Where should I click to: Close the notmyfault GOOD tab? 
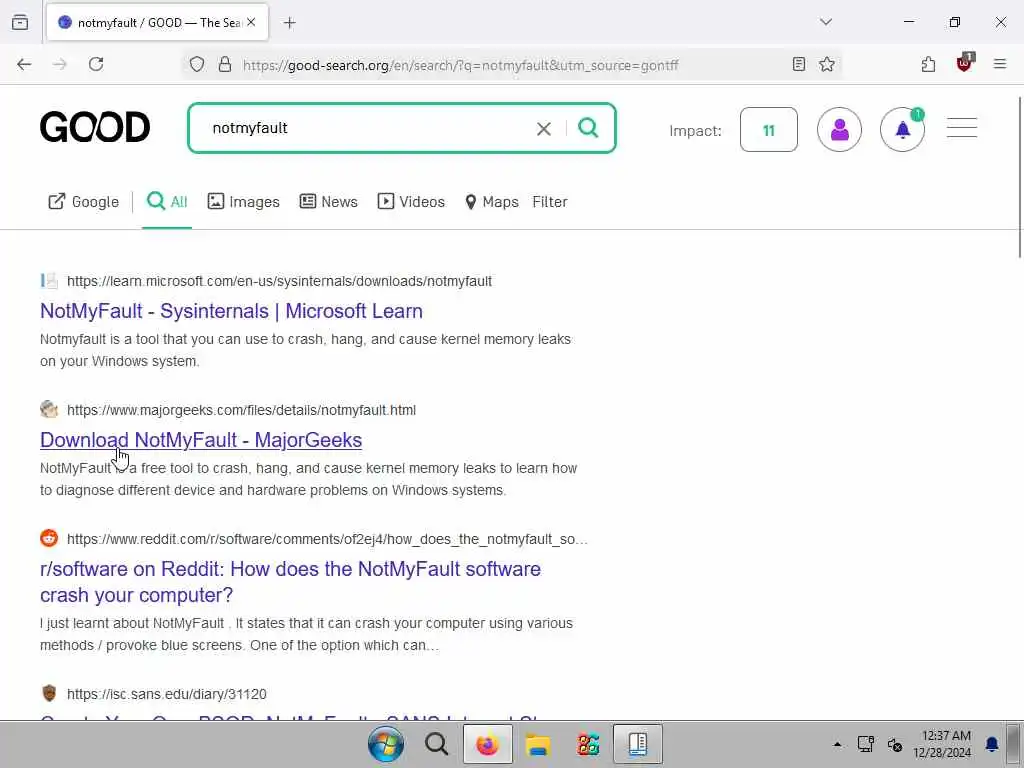(251, 22)
